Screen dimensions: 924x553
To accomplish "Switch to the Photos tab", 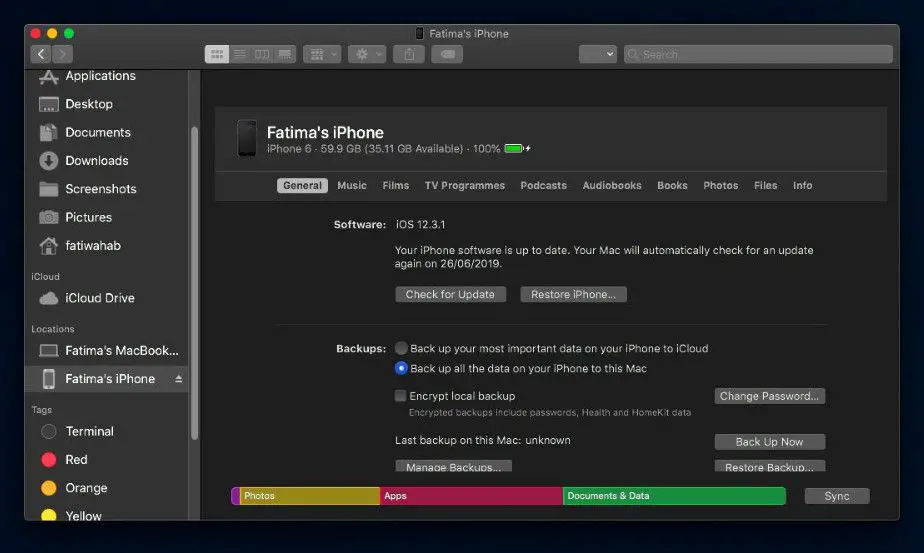I will pos(721,186).
